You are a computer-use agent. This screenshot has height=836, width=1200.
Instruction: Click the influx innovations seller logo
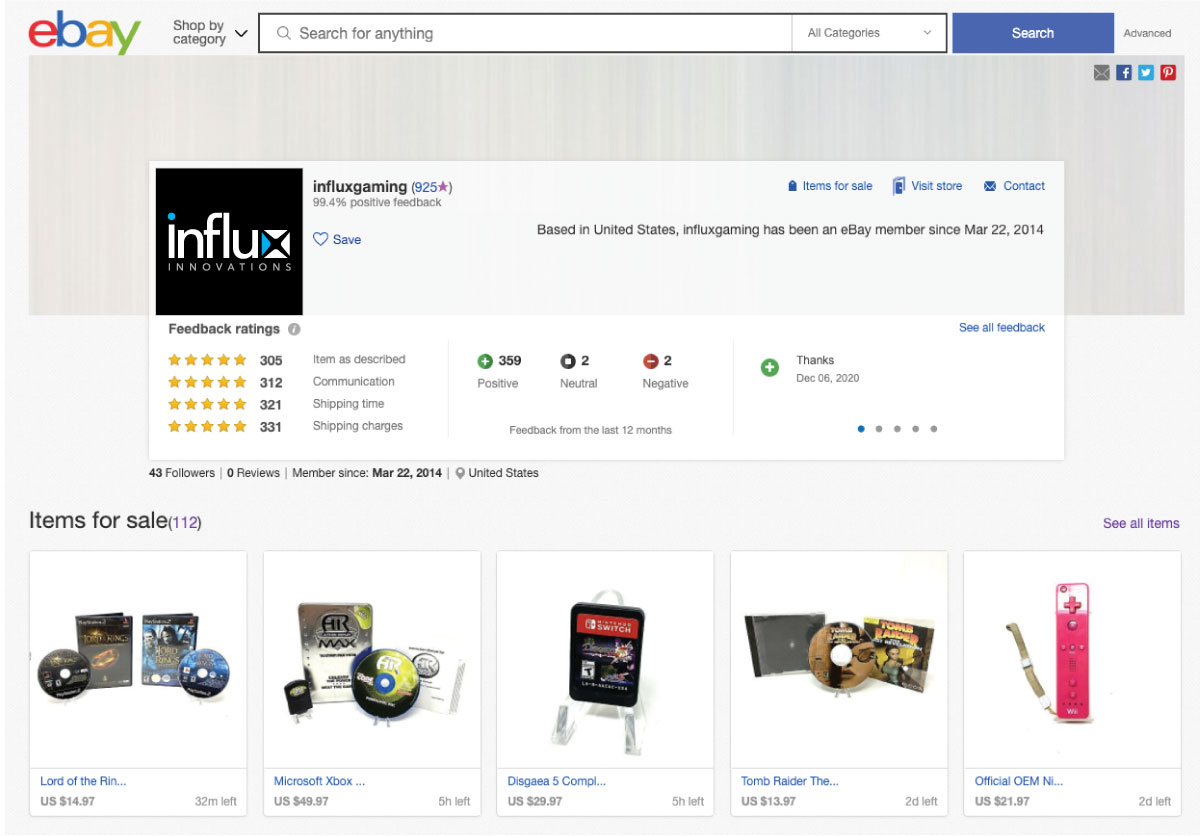[229, 242]
